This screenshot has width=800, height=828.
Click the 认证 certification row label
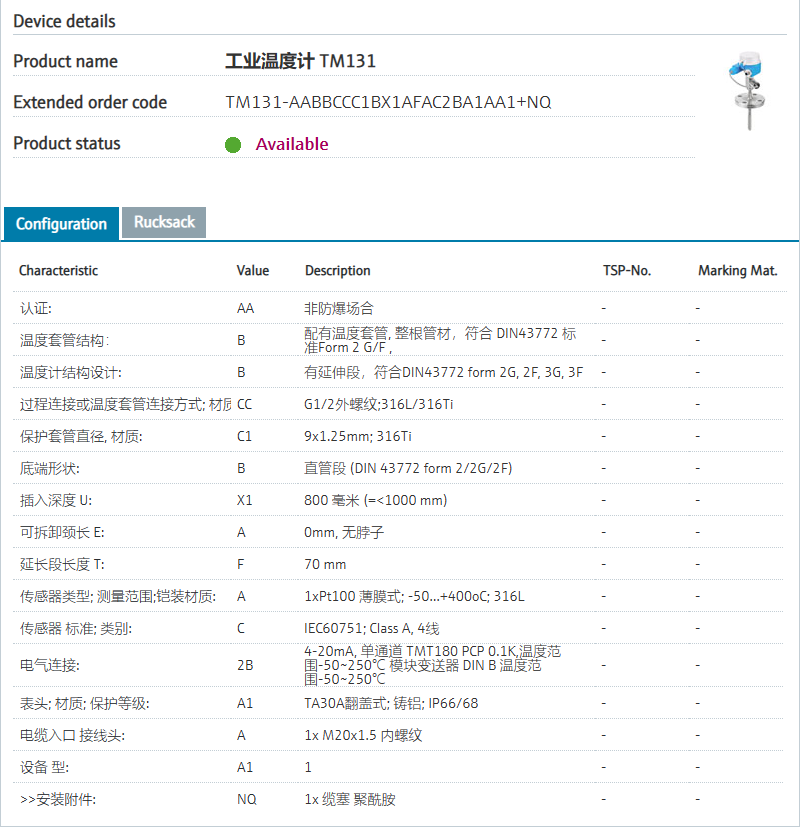(x=36, y=309)
